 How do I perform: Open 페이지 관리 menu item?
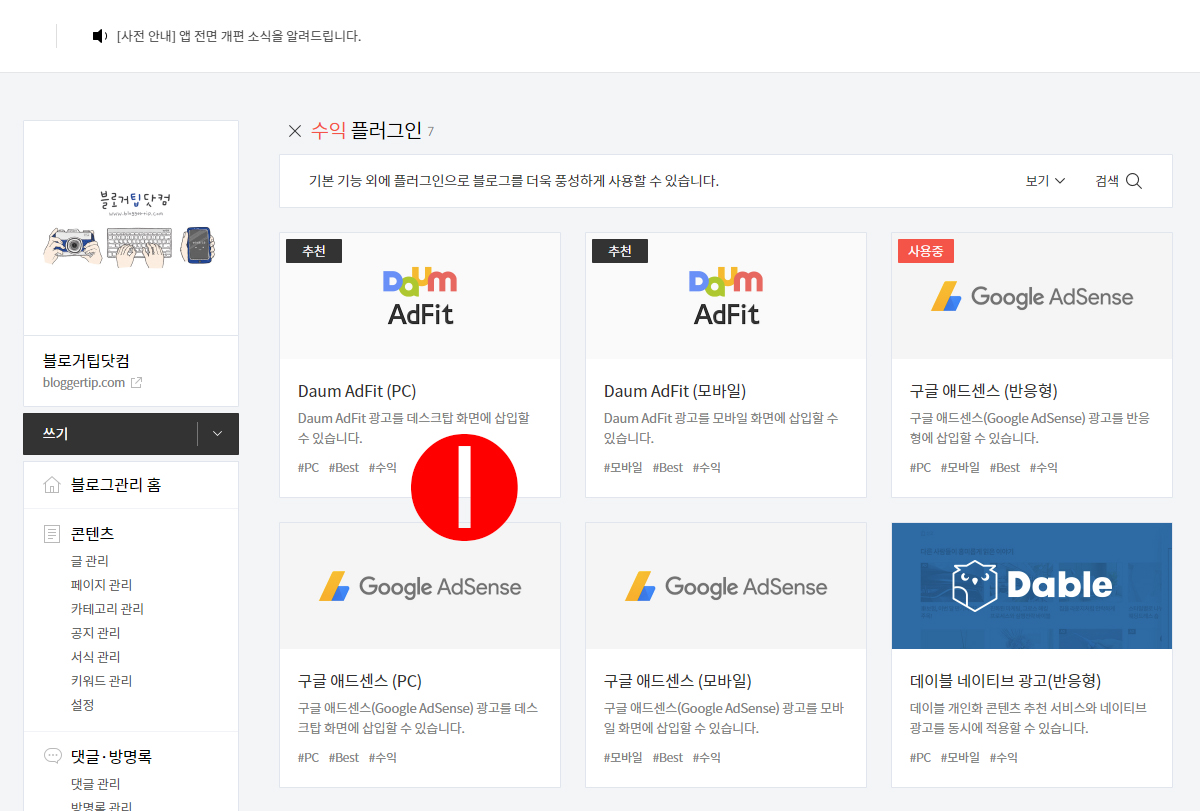click(102, 585)
